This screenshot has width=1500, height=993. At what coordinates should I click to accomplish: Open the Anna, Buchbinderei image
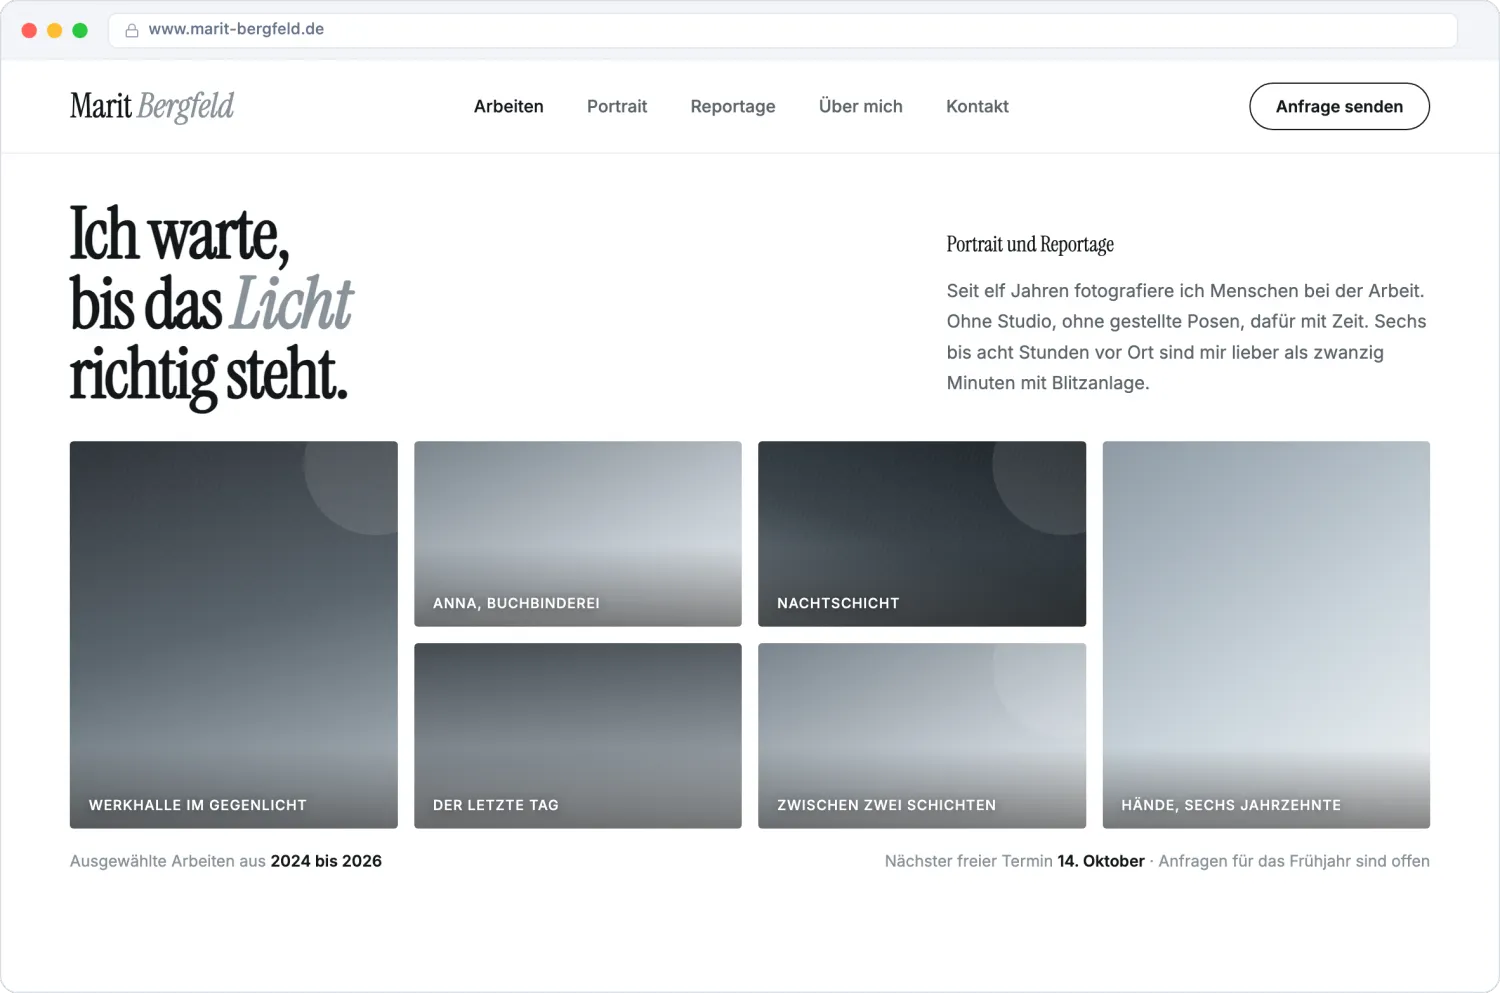(578, 534)
